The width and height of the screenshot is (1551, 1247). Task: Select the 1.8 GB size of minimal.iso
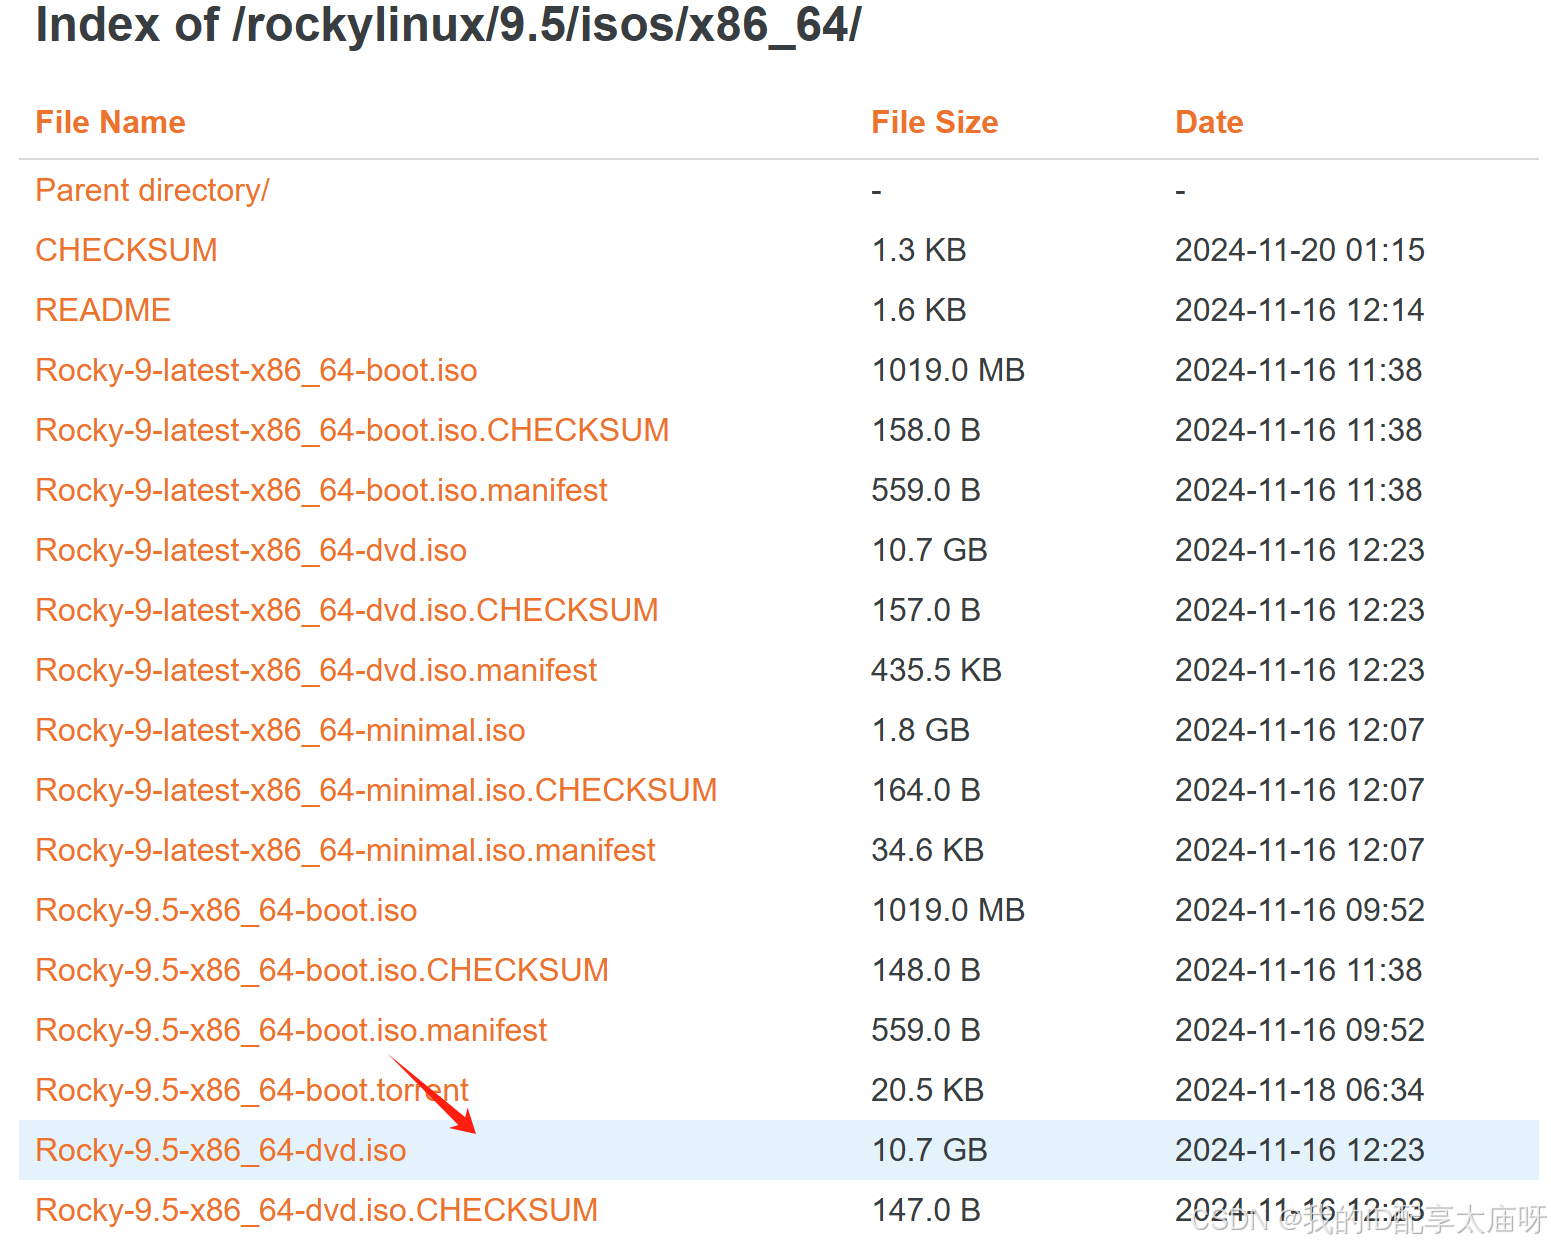(x=920, y=730)
